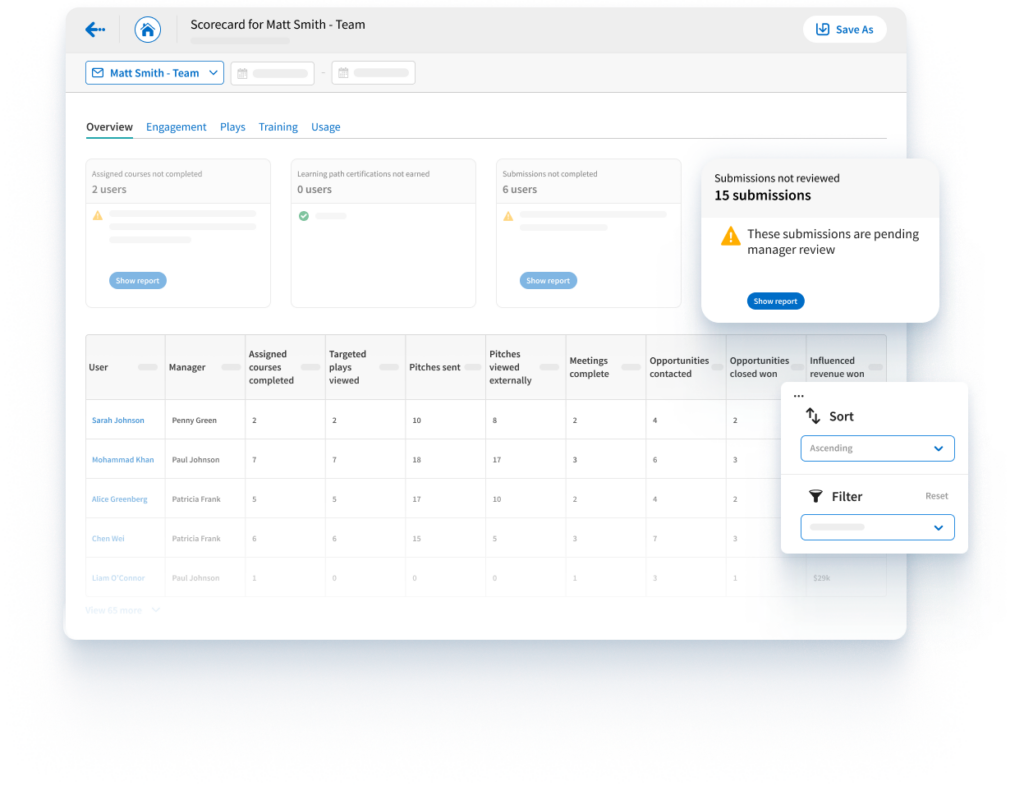
Task: Click the end date calendar field
Action: pyautogui.click(x=374, y=73)
